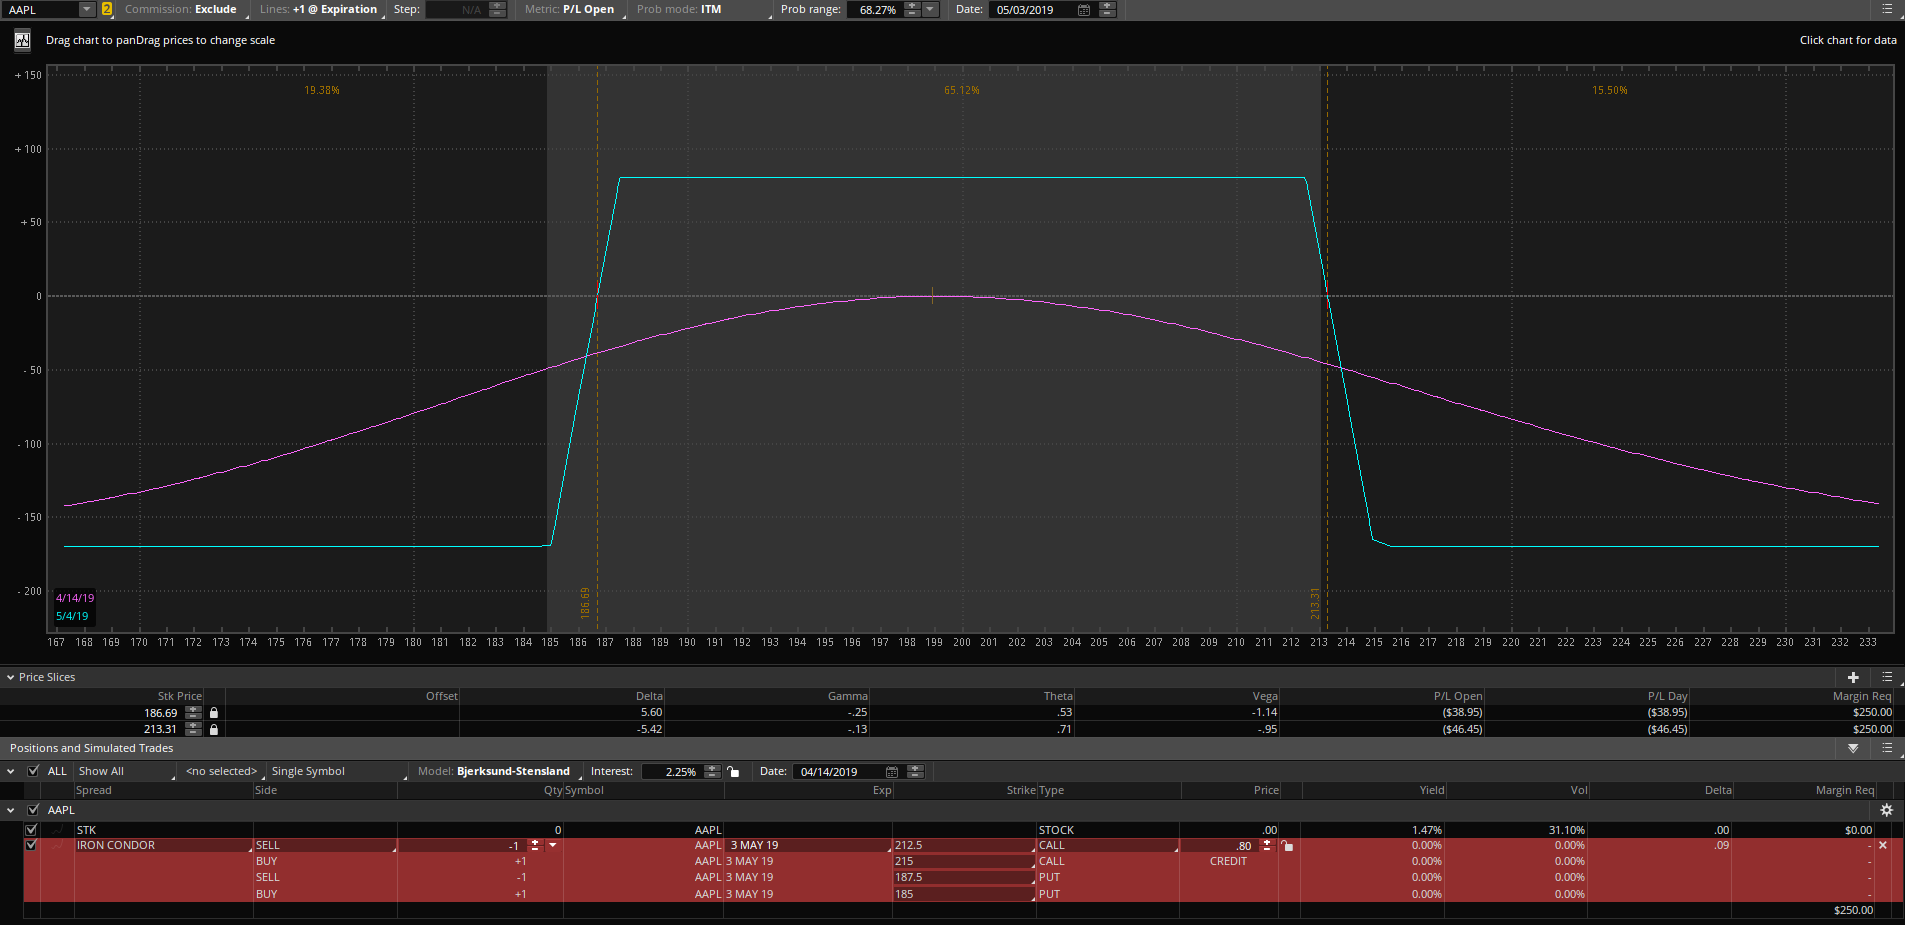Toggle lock on 213.31 price slice
Screen dimensions: 1905x925
pyautogui.click(x=213, y=729)
